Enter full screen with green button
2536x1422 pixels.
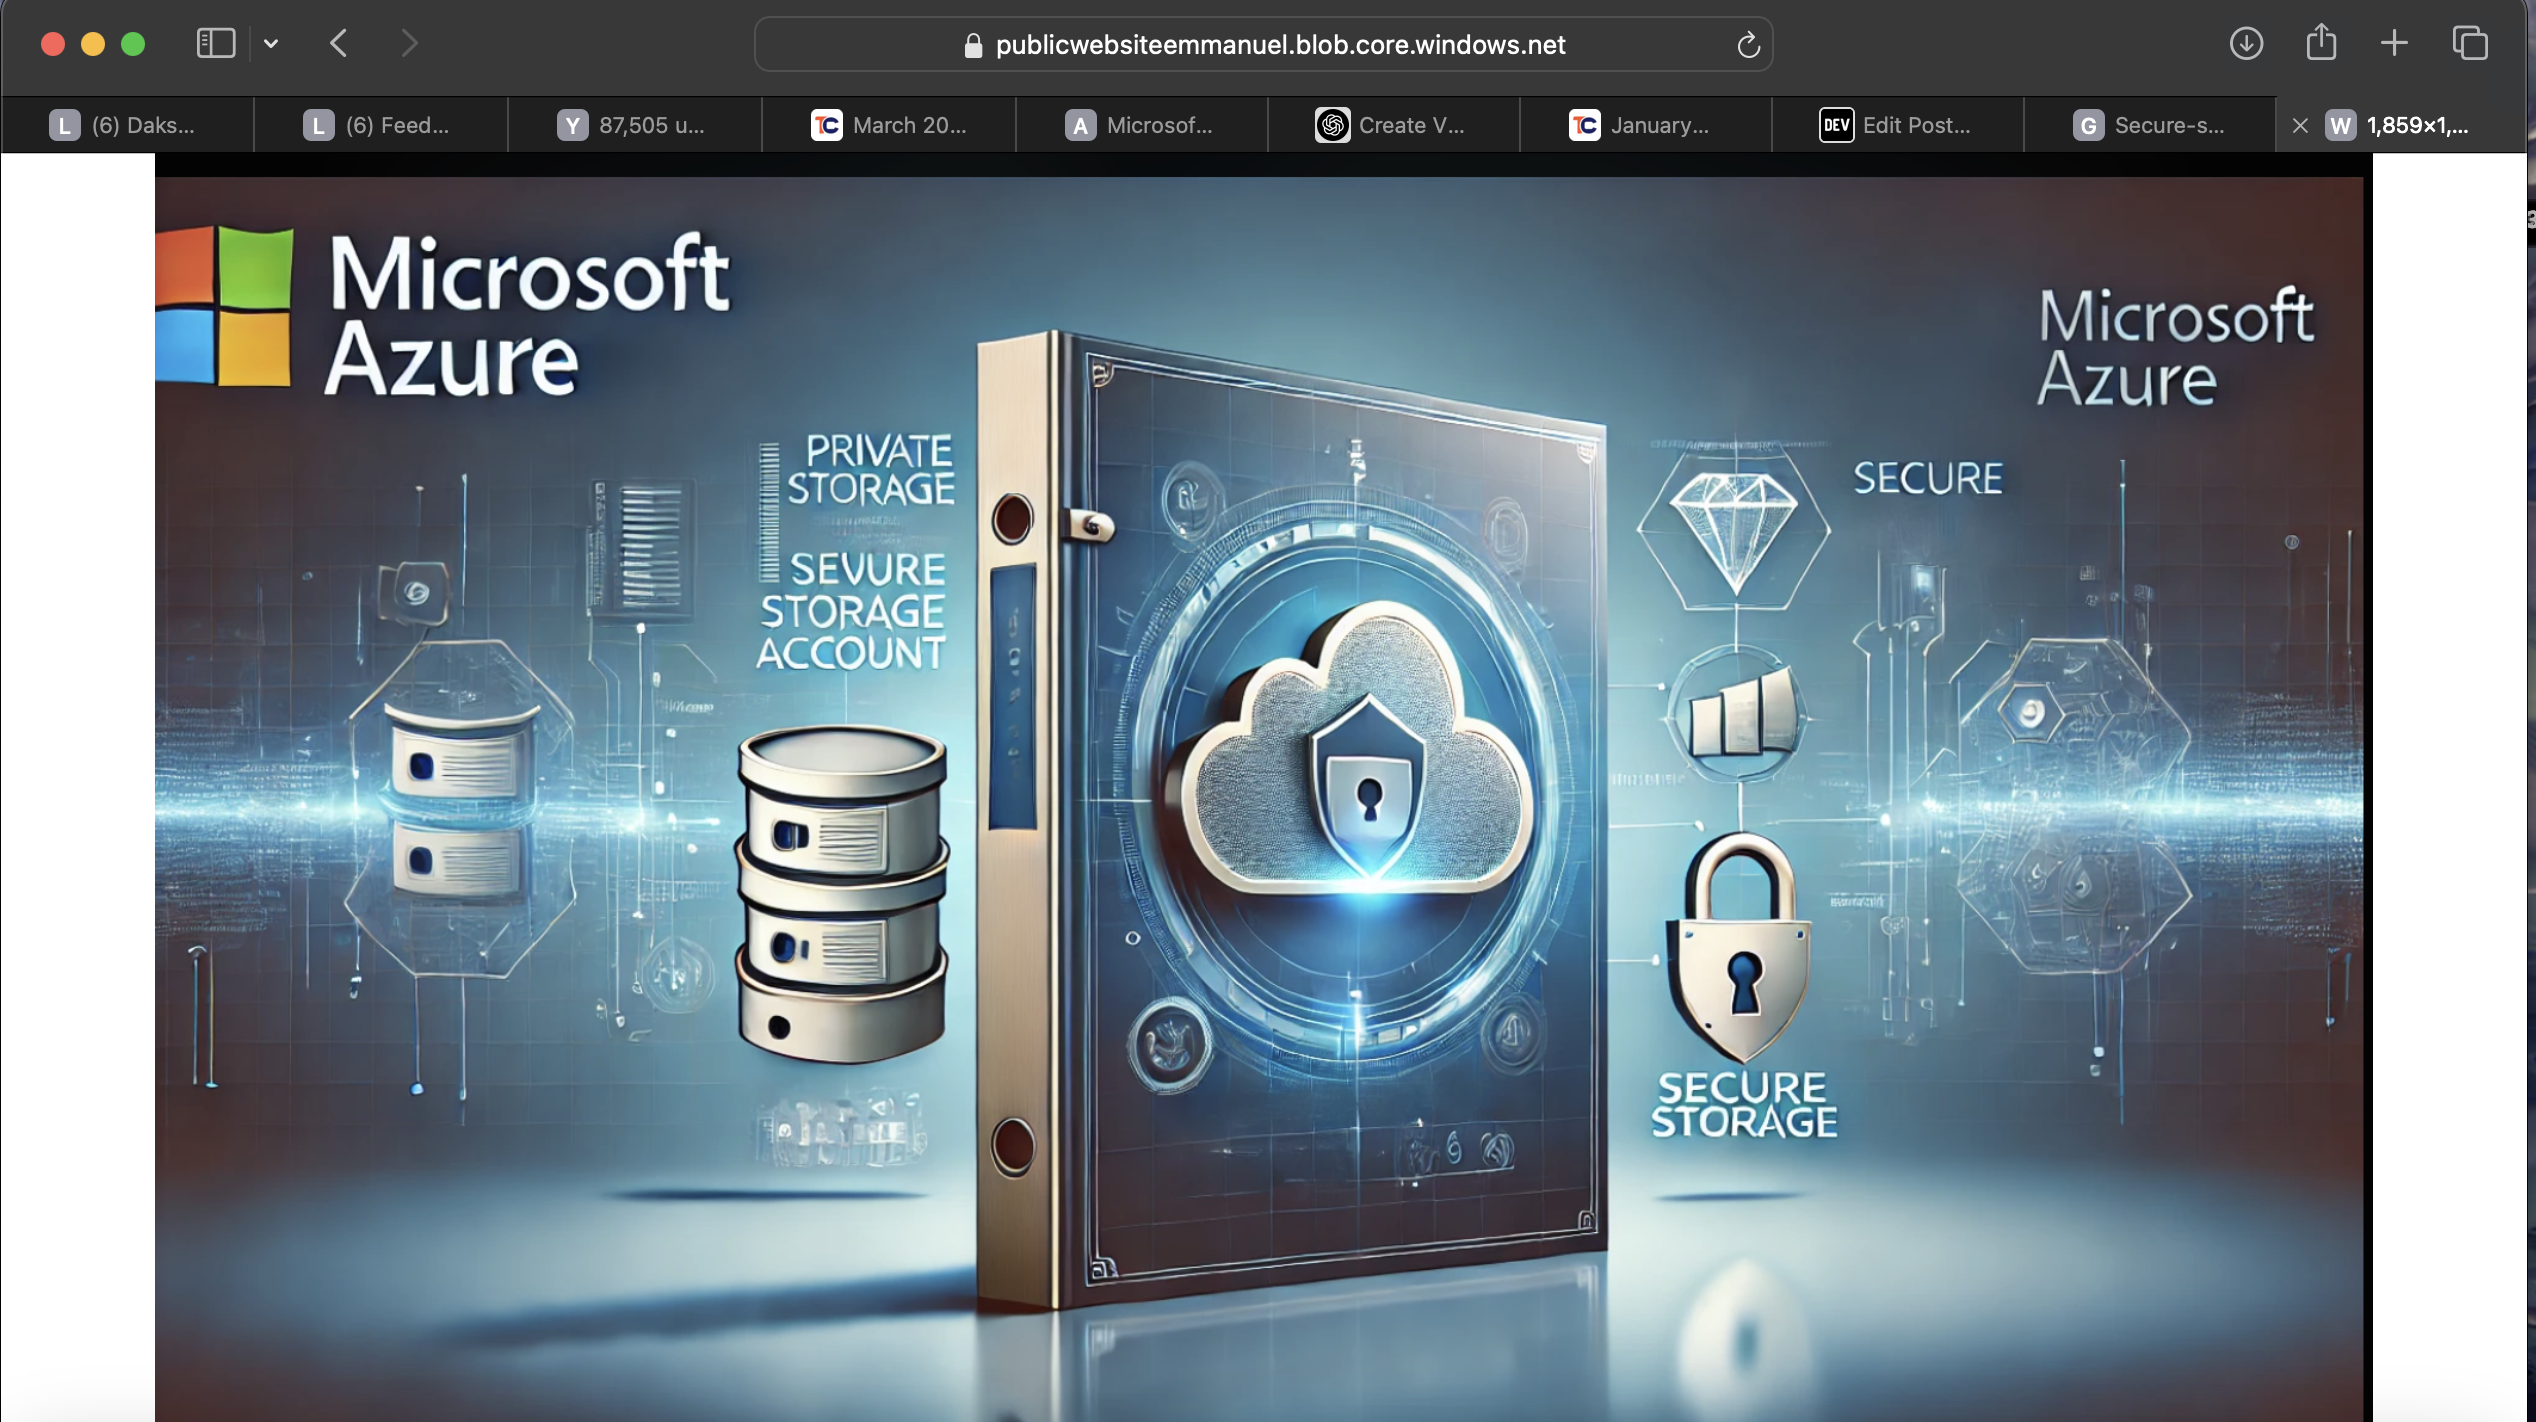(133, 44)
